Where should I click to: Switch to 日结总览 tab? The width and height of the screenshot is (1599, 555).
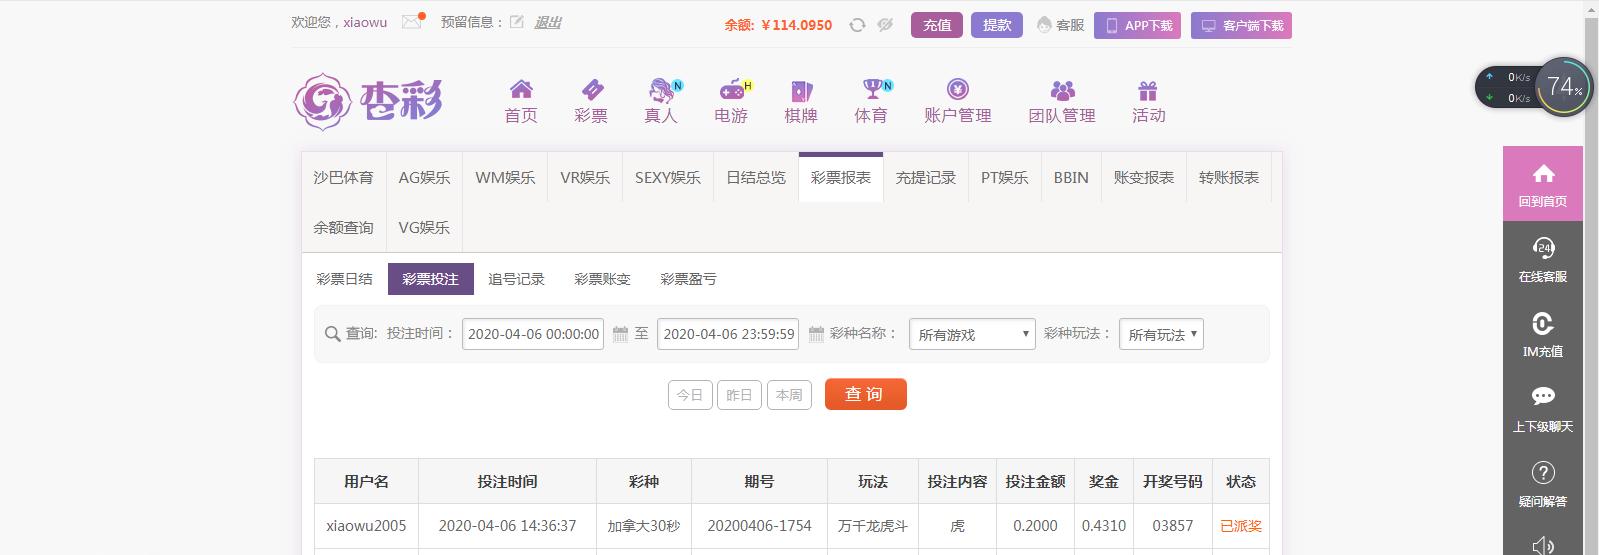click(756, 178)
